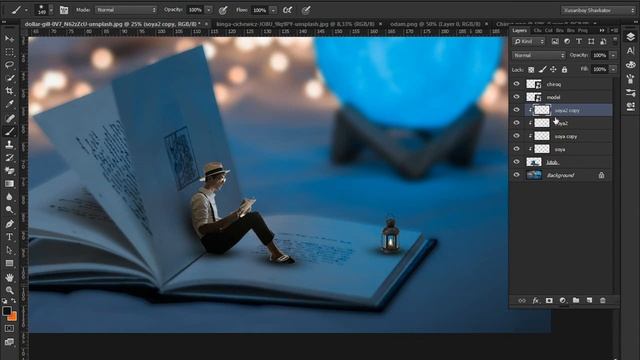
Task: Select the Zoom tool
Action: coord(9,290)
